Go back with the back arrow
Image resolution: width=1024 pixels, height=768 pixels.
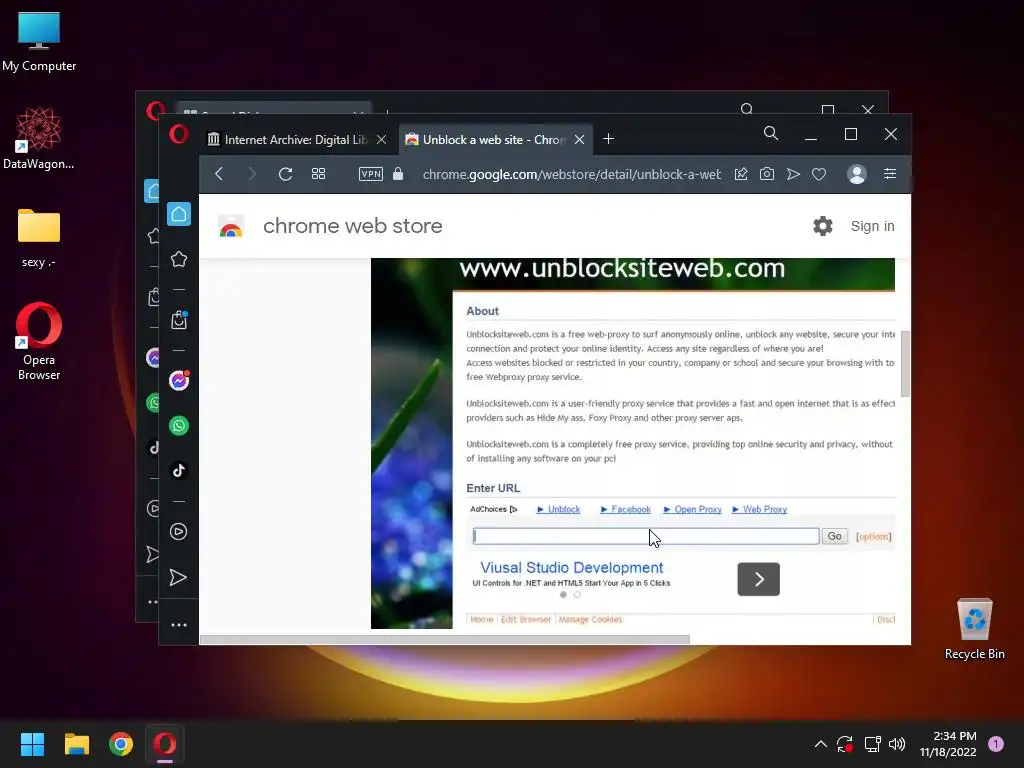(x=219, y=174)
